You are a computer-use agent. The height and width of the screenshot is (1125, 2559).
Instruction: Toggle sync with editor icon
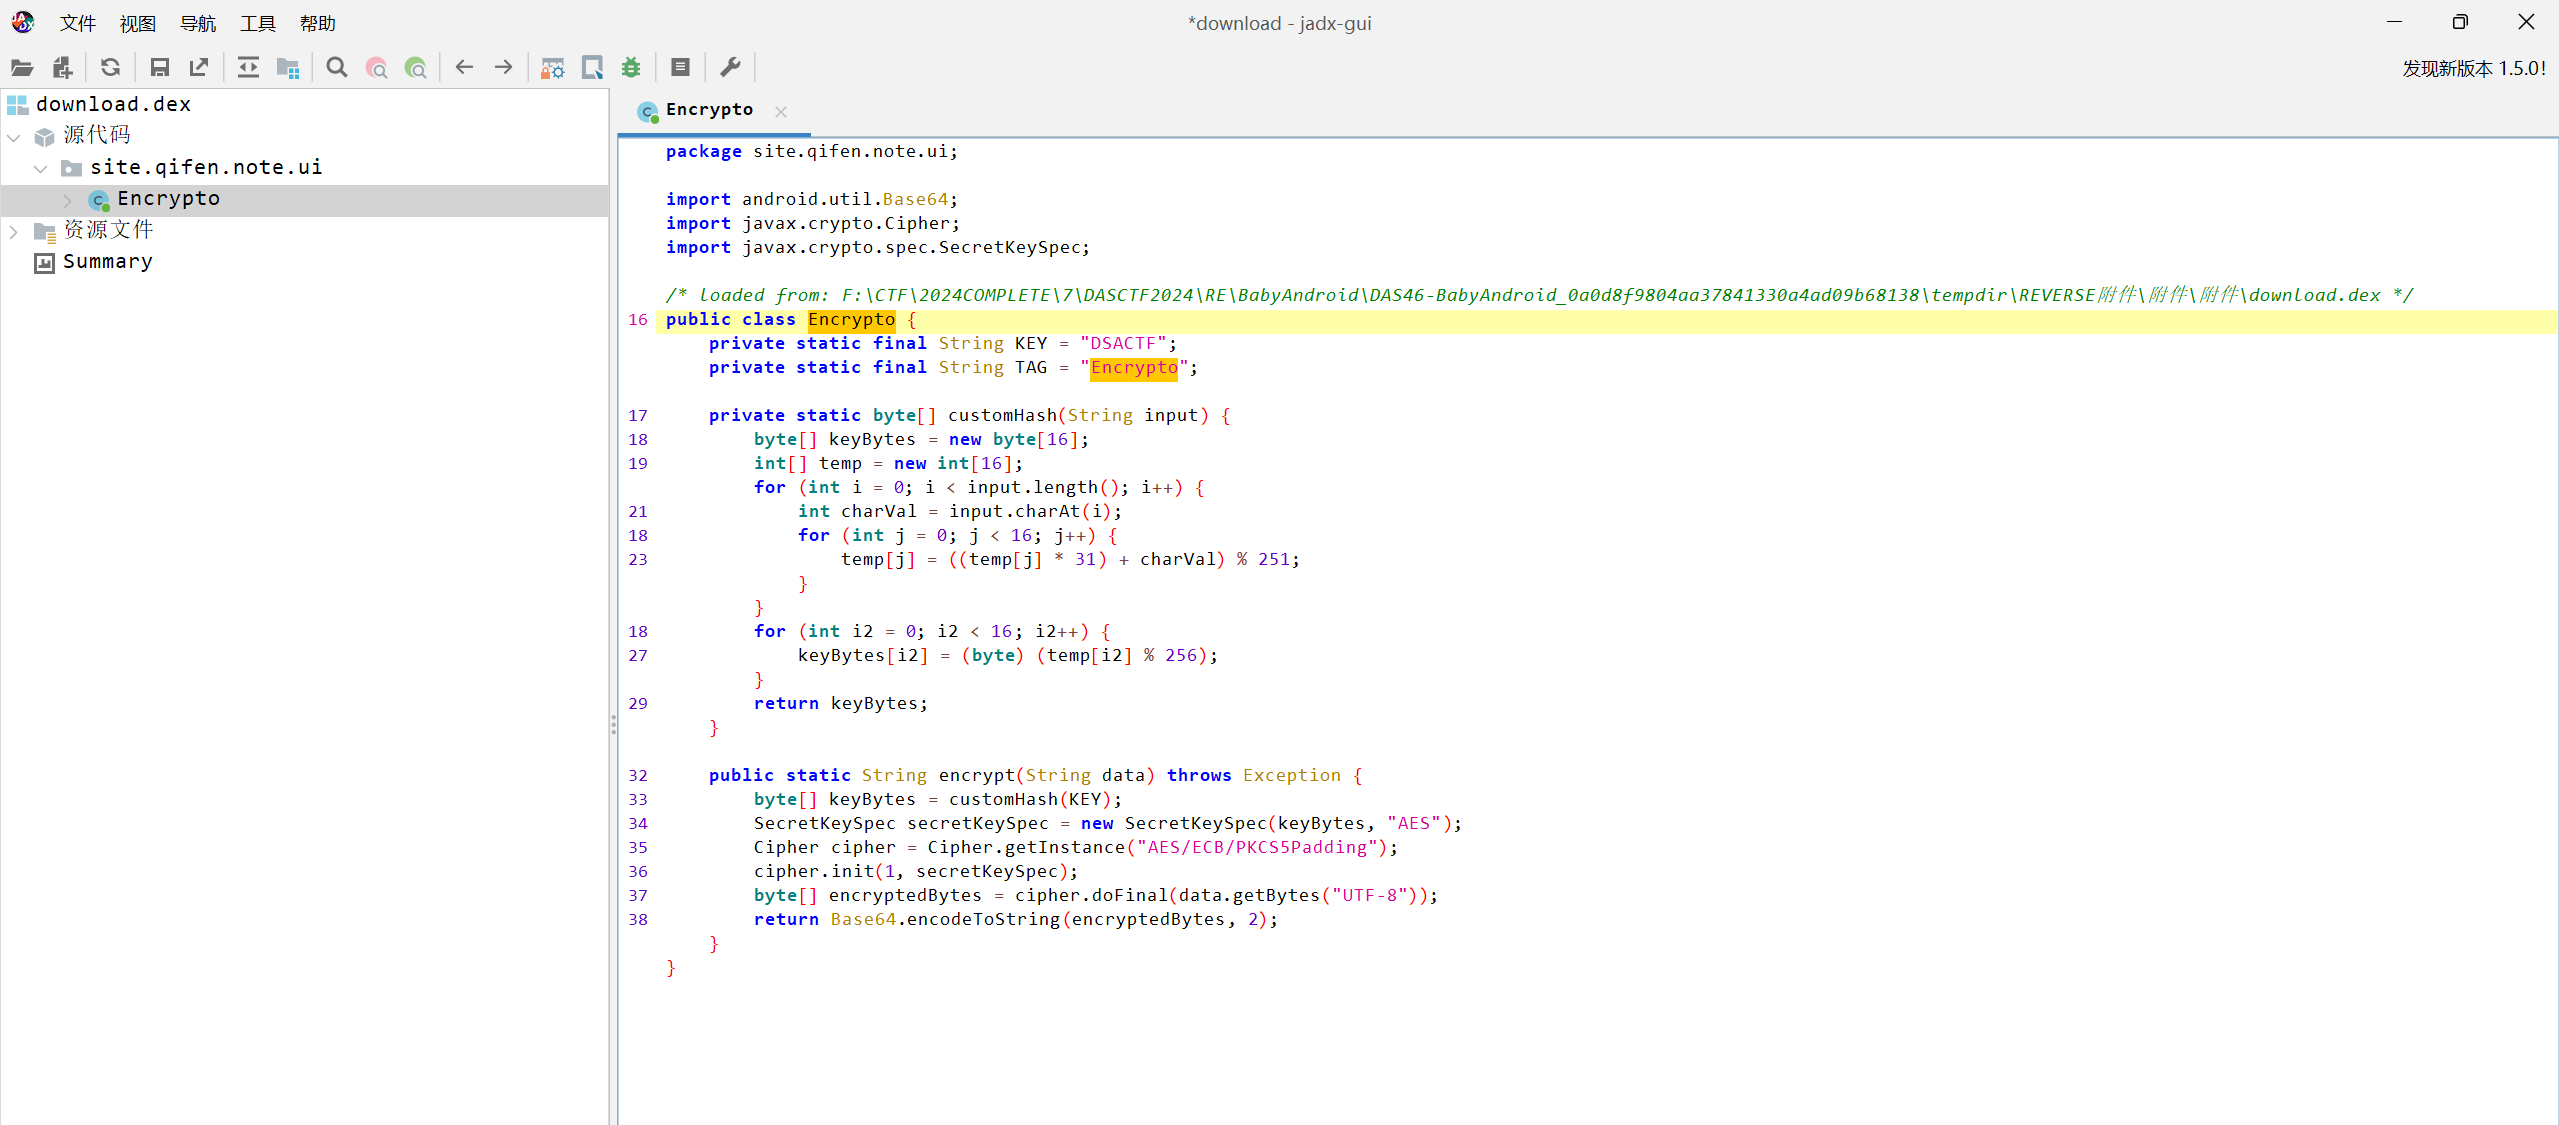[248, 67]
